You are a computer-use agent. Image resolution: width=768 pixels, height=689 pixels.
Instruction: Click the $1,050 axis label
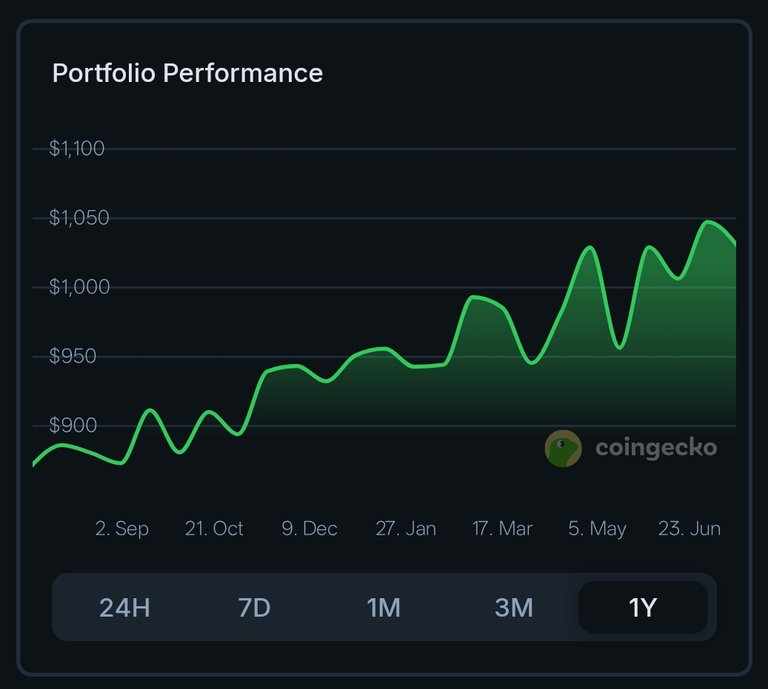[79, 218]
